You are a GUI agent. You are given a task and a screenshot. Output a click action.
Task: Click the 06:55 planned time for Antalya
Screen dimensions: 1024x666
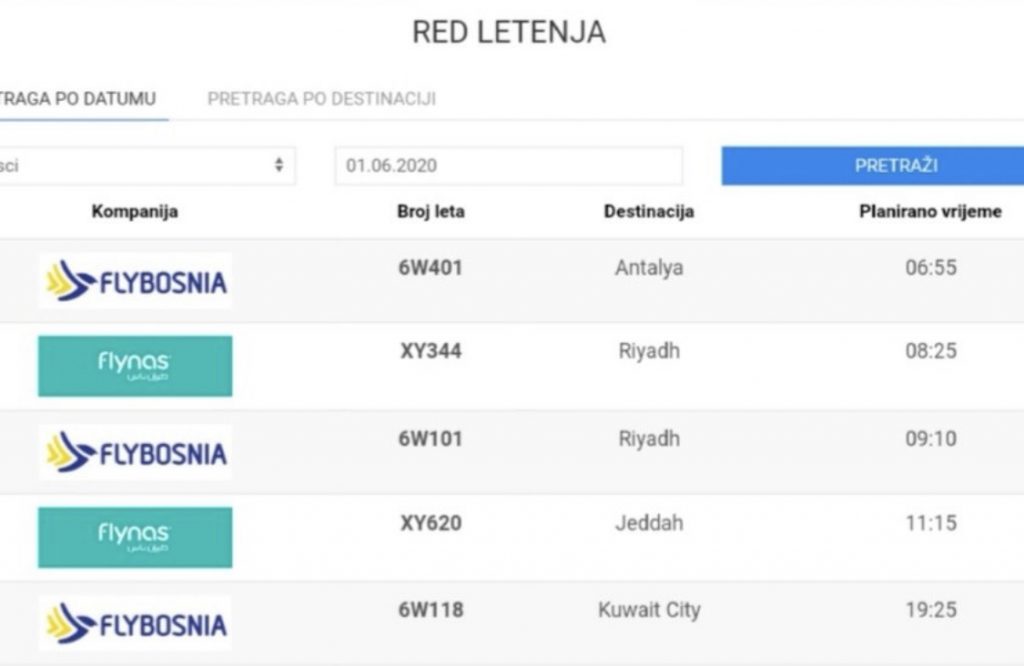931,268
